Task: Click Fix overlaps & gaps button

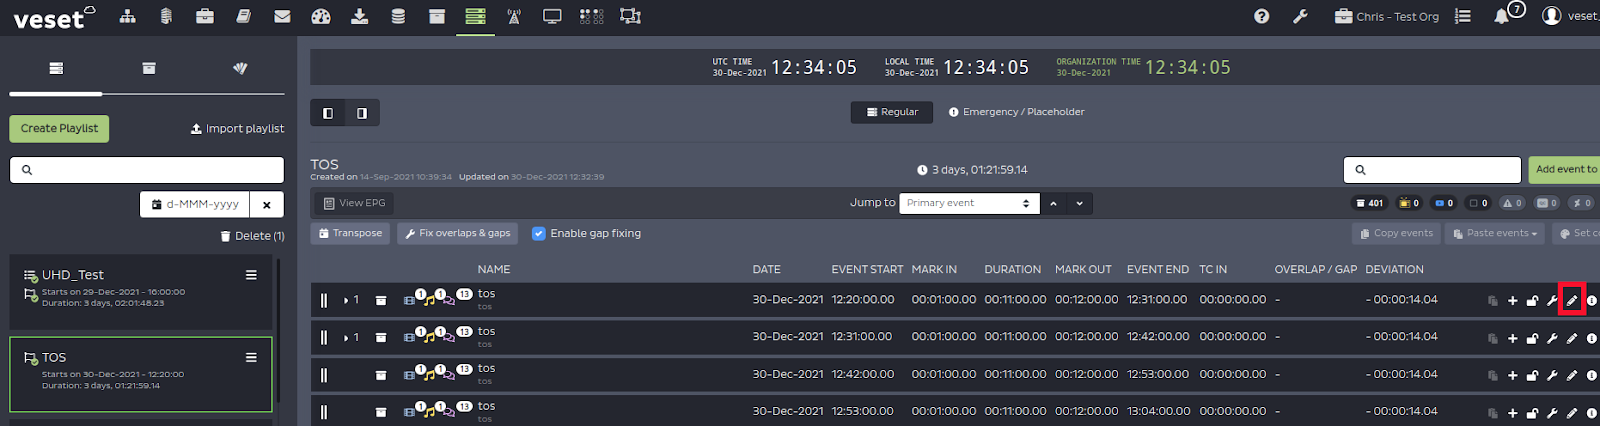Action: click(457, 233)
